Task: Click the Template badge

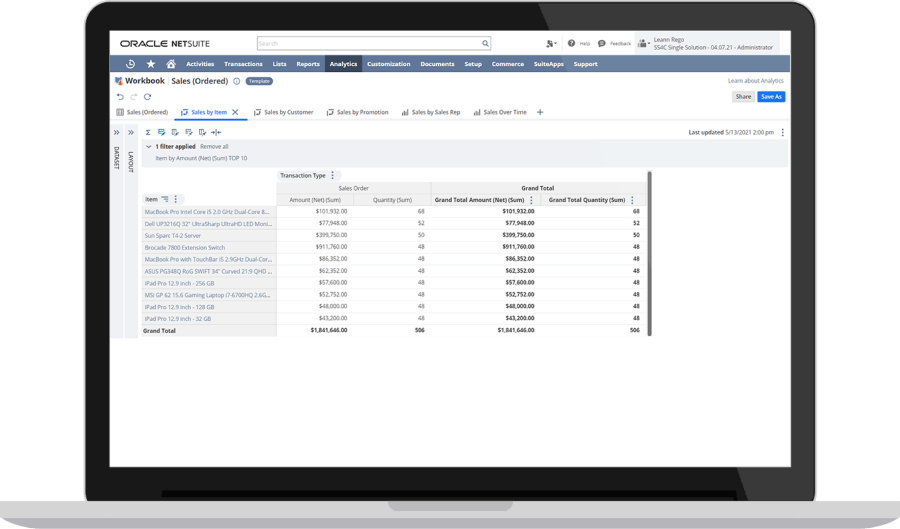Action: tap(259, 81)
